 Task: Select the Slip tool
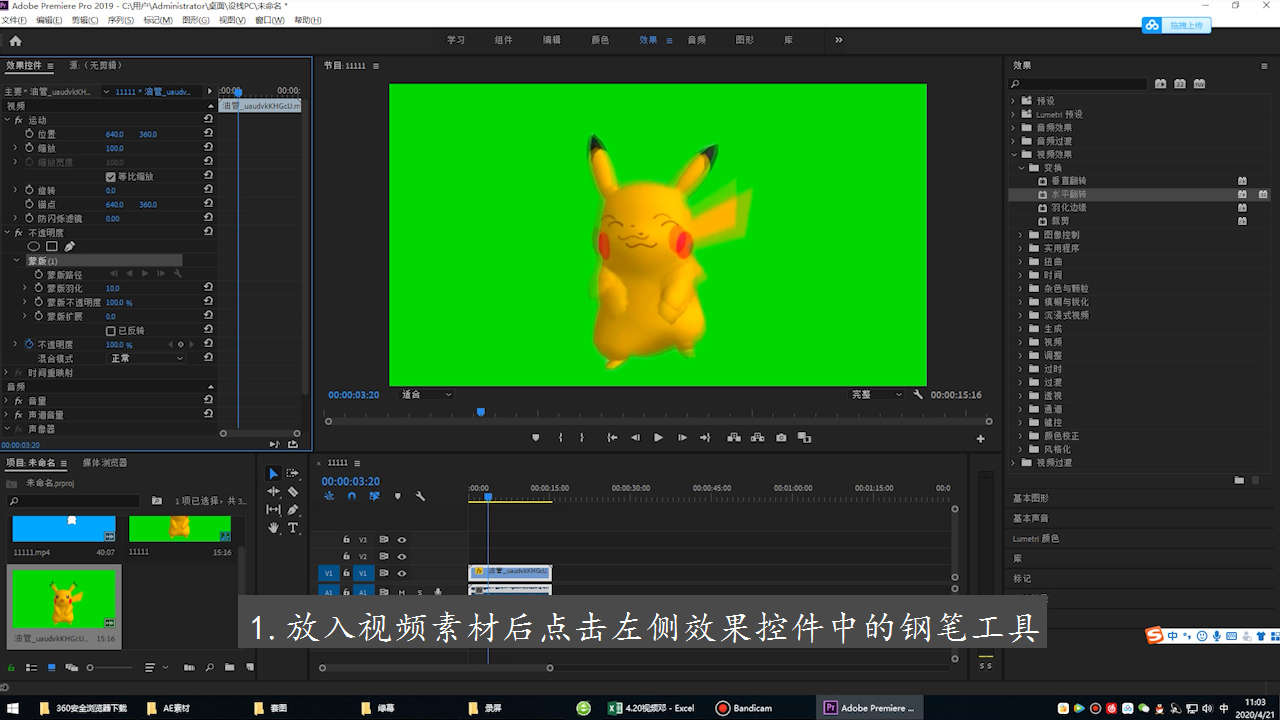(x=273, y=509)
